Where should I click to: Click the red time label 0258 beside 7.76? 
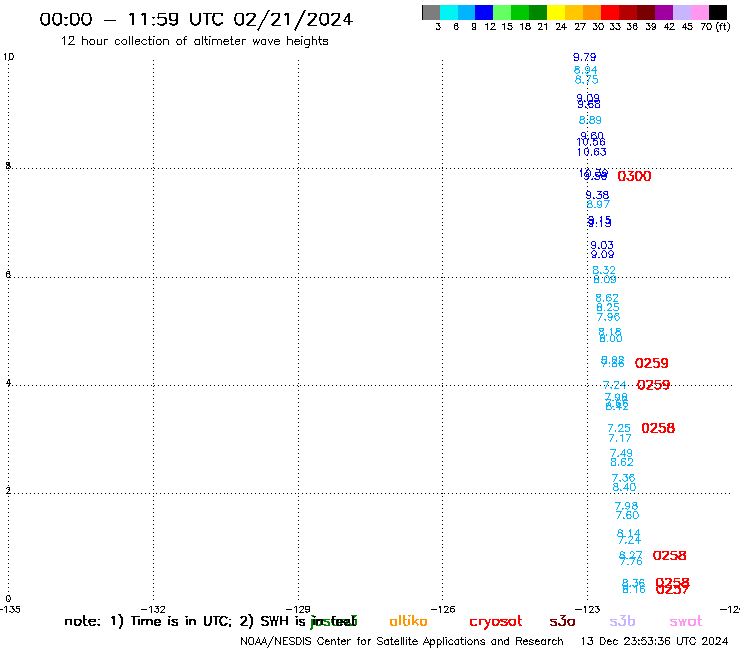tap(669, 556)
